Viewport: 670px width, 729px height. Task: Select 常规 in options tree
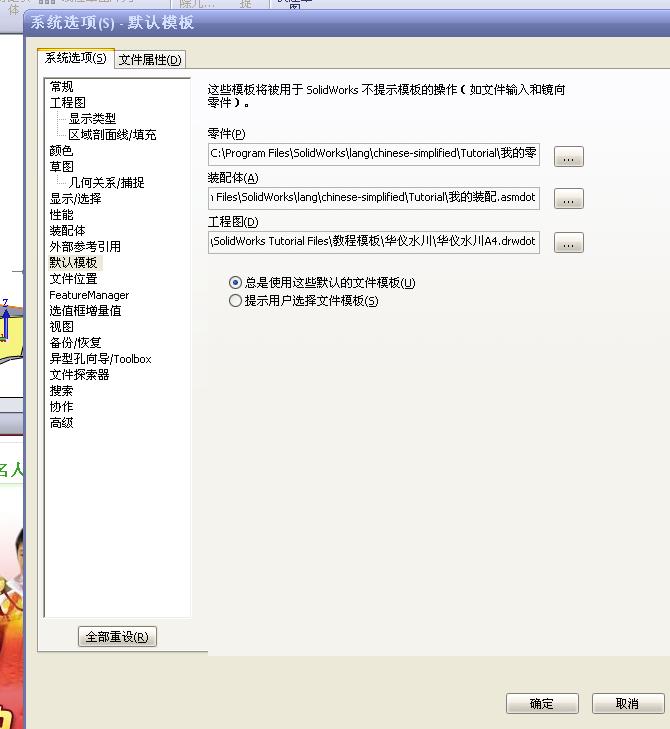pyautogui.click(x=61, y=86)
